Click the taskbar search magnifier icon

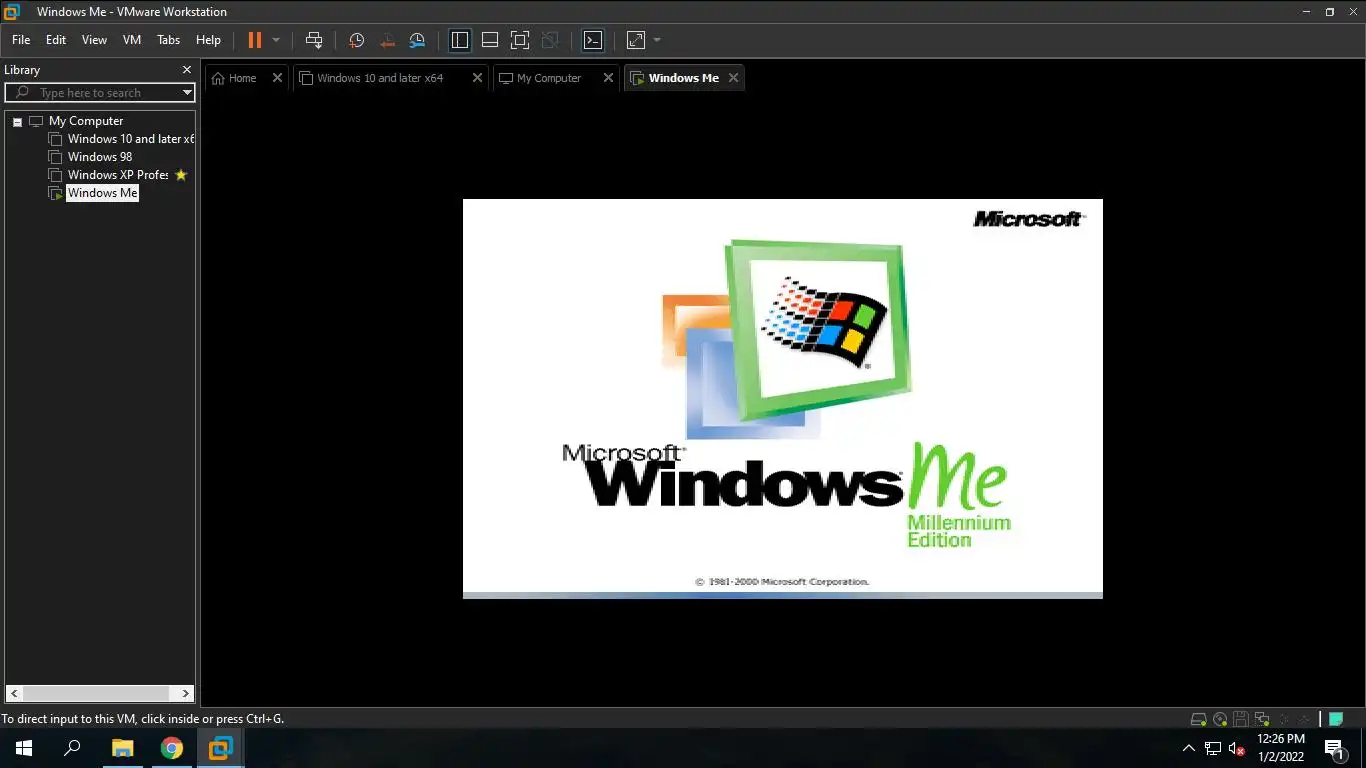point(72,748)
